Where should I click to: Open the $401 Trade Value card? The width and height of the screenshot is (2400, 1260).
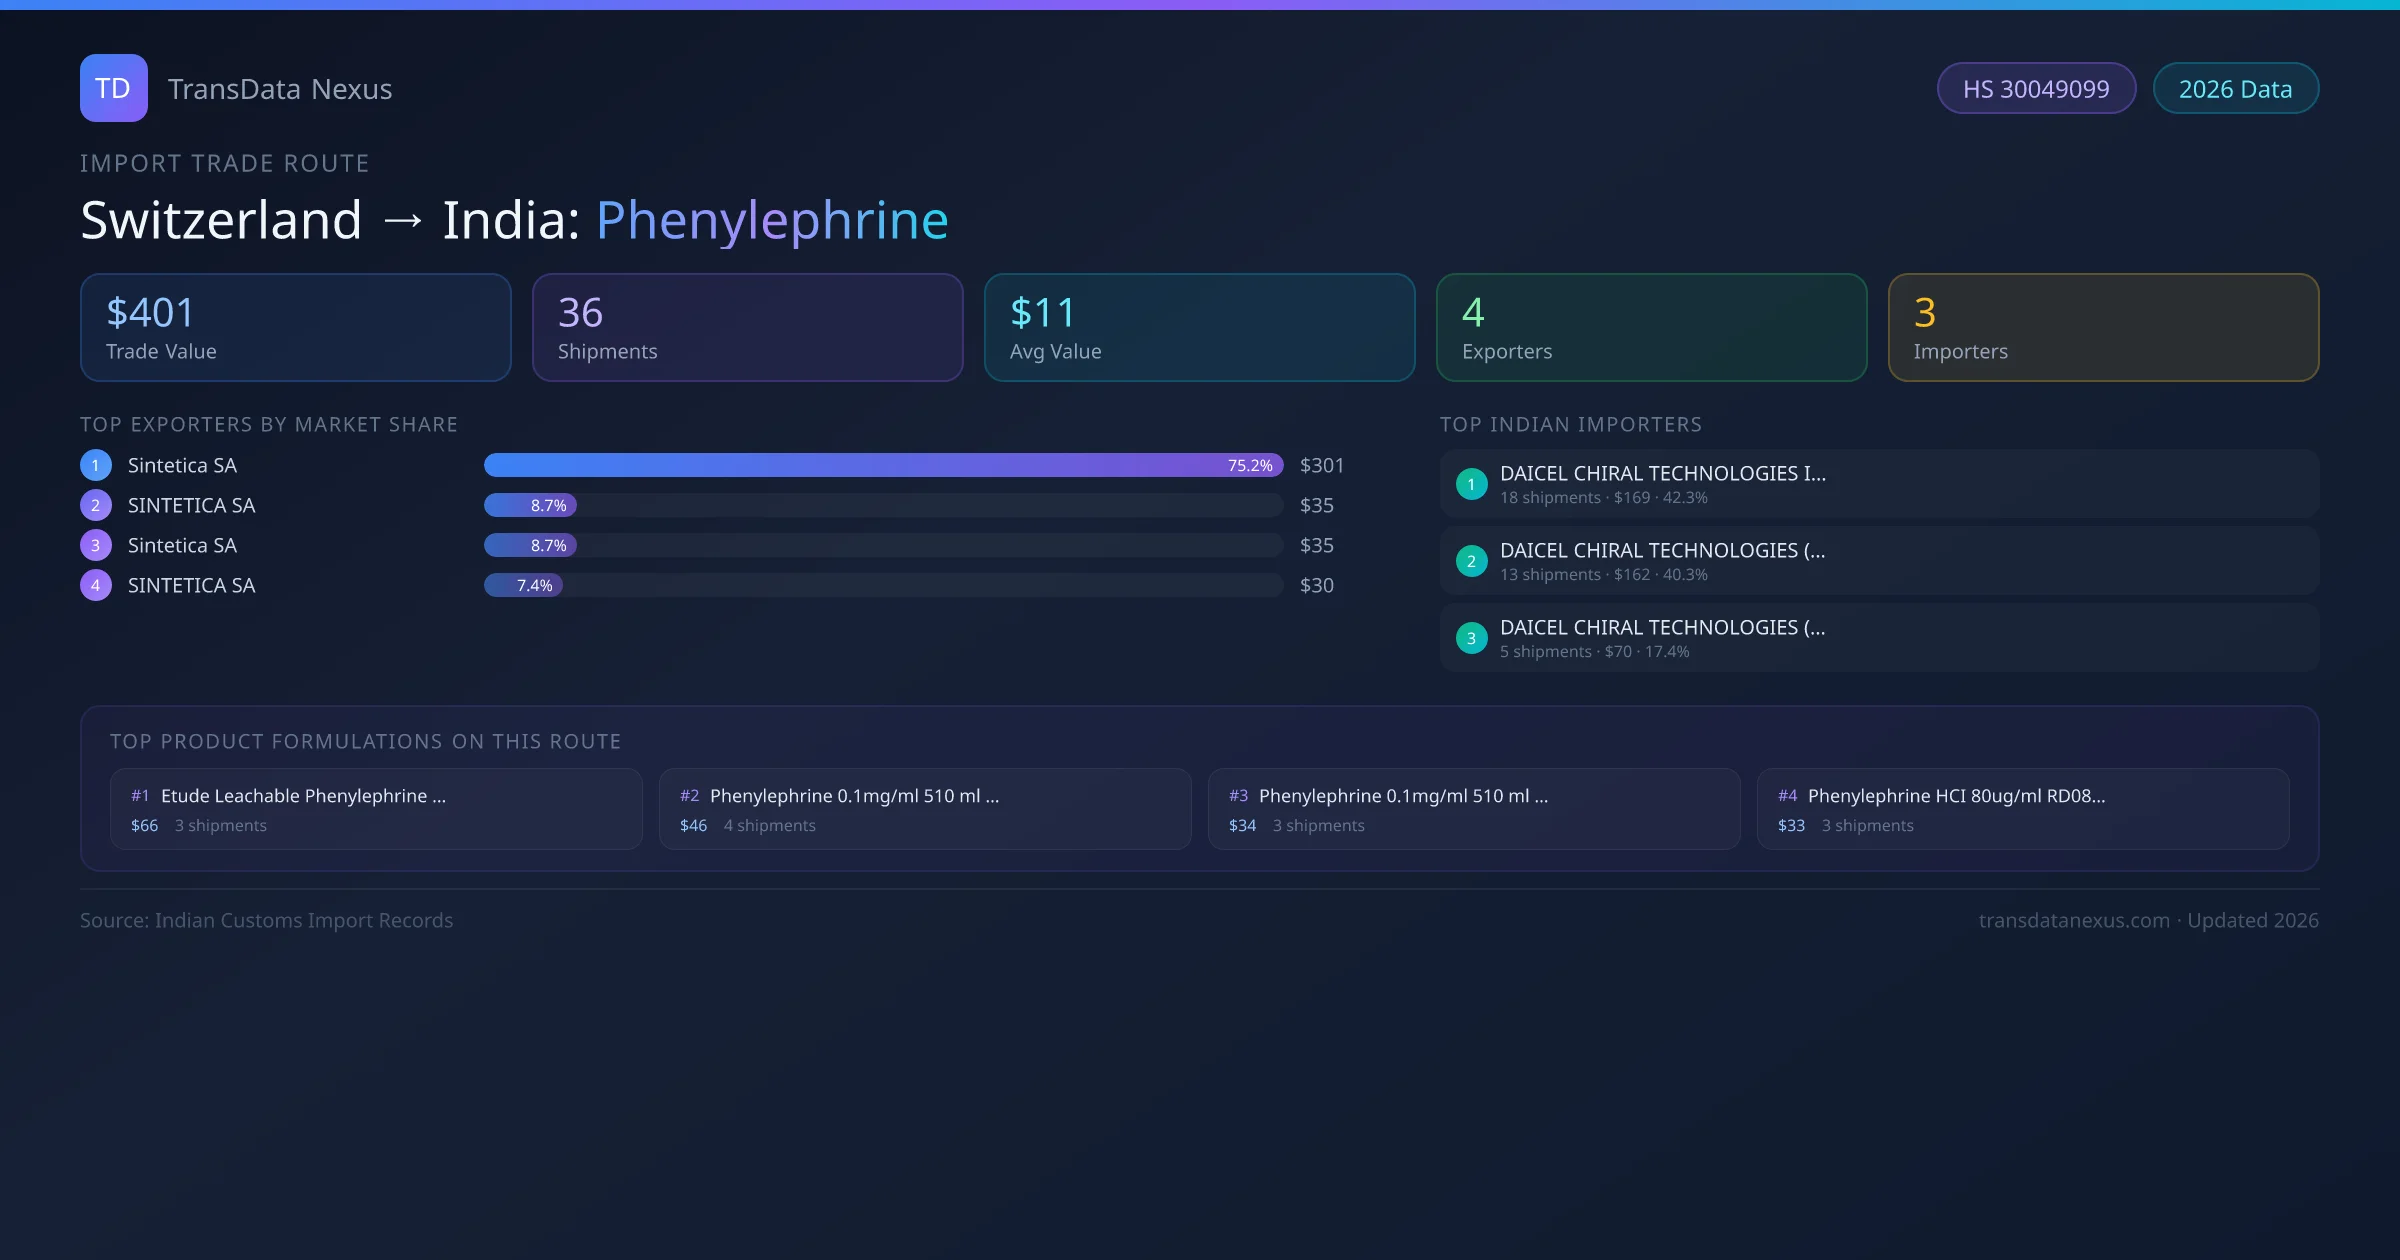[x=295, y=328]
